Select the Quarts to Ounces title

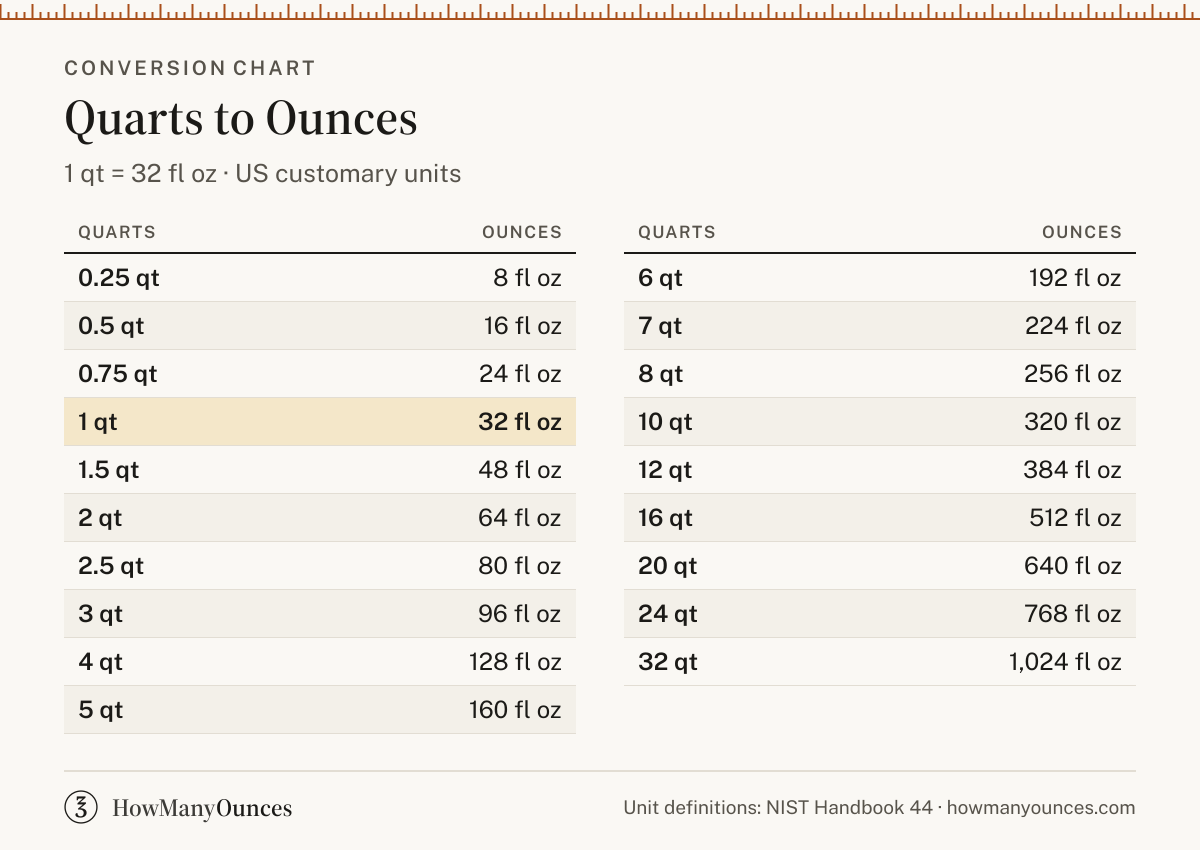241,119
